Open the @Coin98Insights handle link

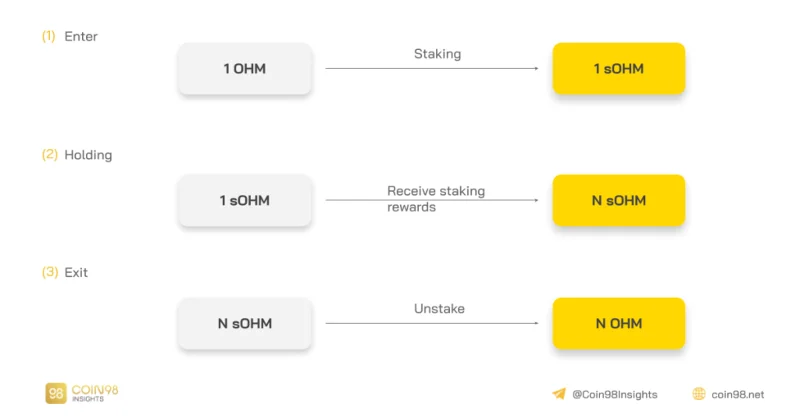(615, 395)
